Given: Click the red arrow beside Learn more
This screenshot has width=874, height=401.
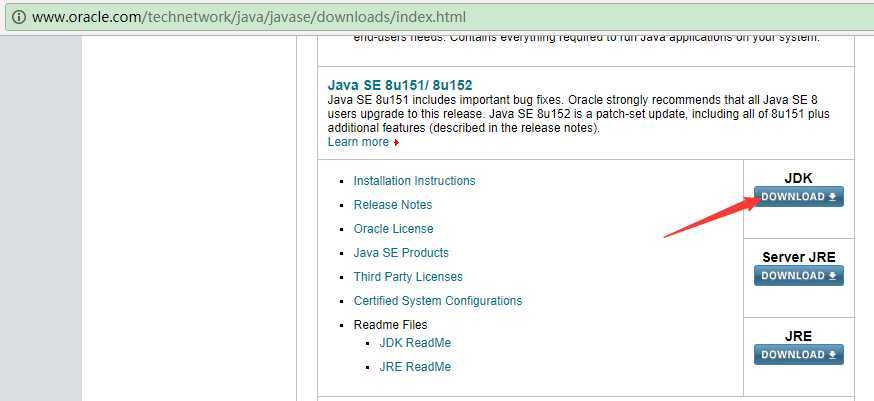Looking at the screenshot, I should click(x=396, y=143).
